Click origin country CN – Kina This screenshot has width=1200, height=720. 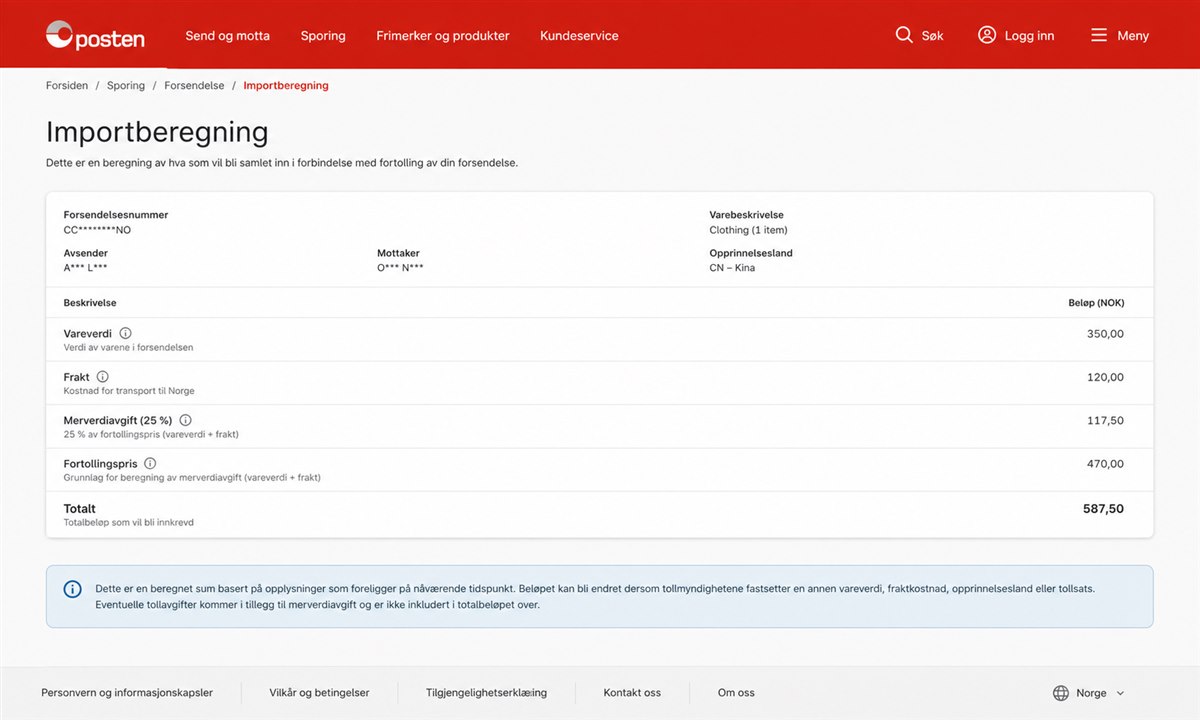[x=732, y=268]
